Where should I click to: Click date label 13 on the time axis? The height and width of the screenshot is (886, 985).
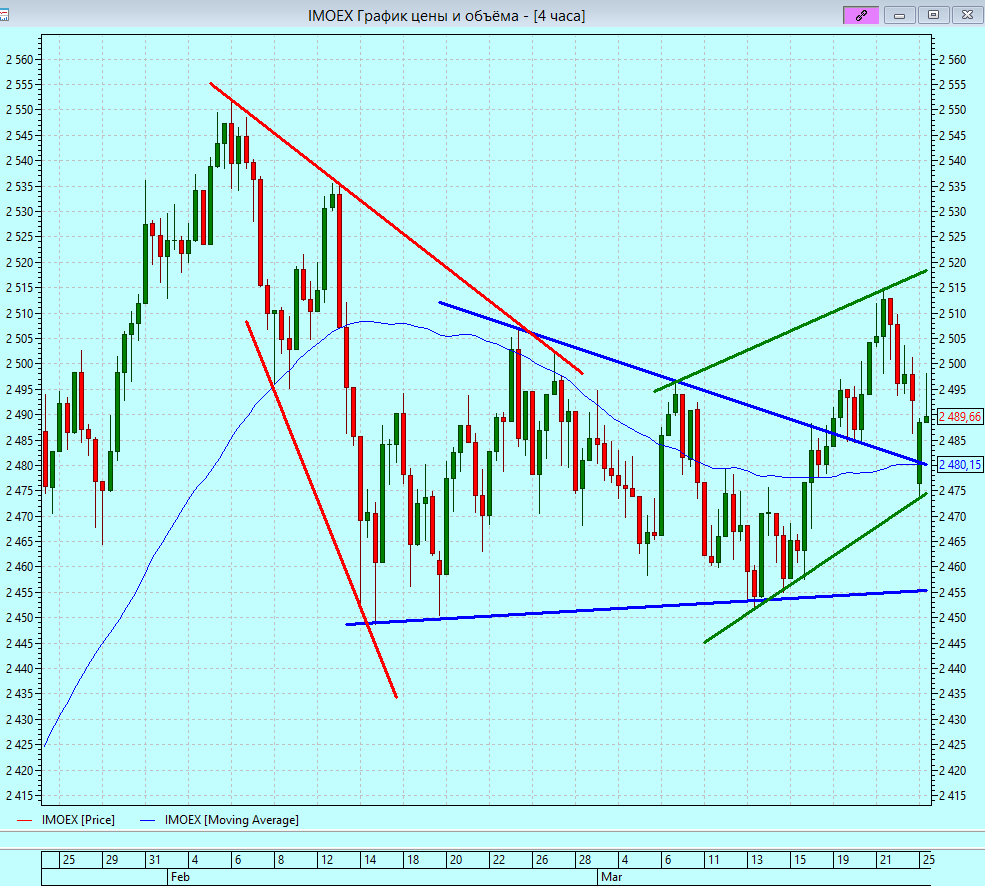pos(757,860)
